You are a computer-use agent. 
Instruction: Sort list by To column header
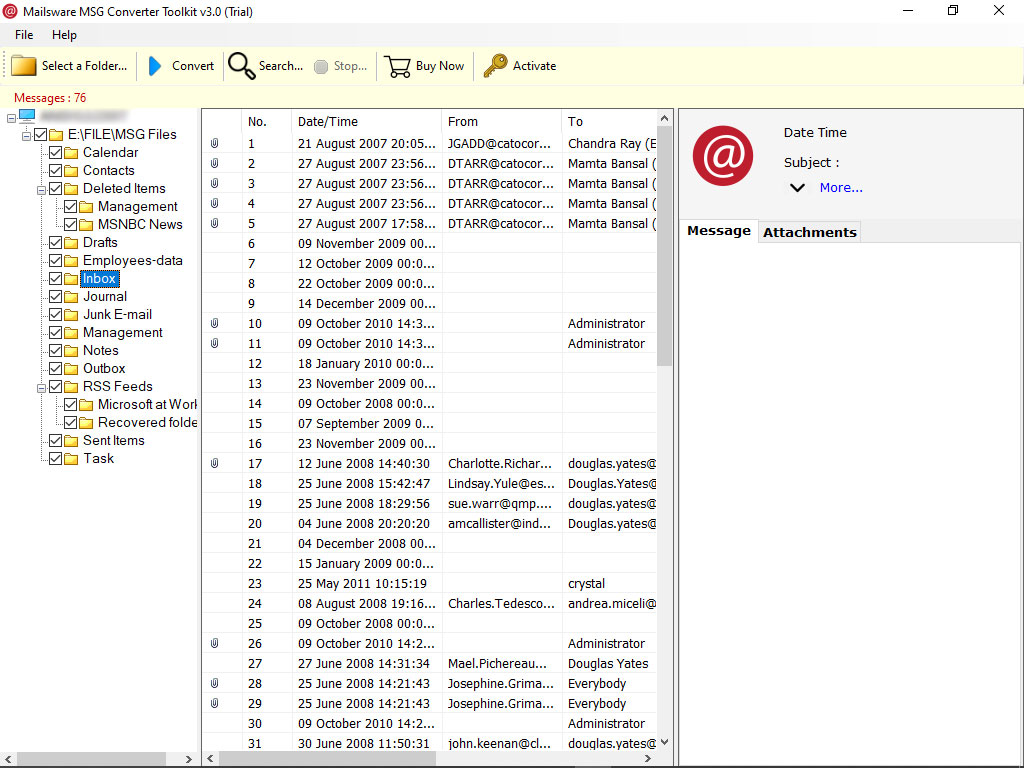pyautogui.click(x=609, y=121)
